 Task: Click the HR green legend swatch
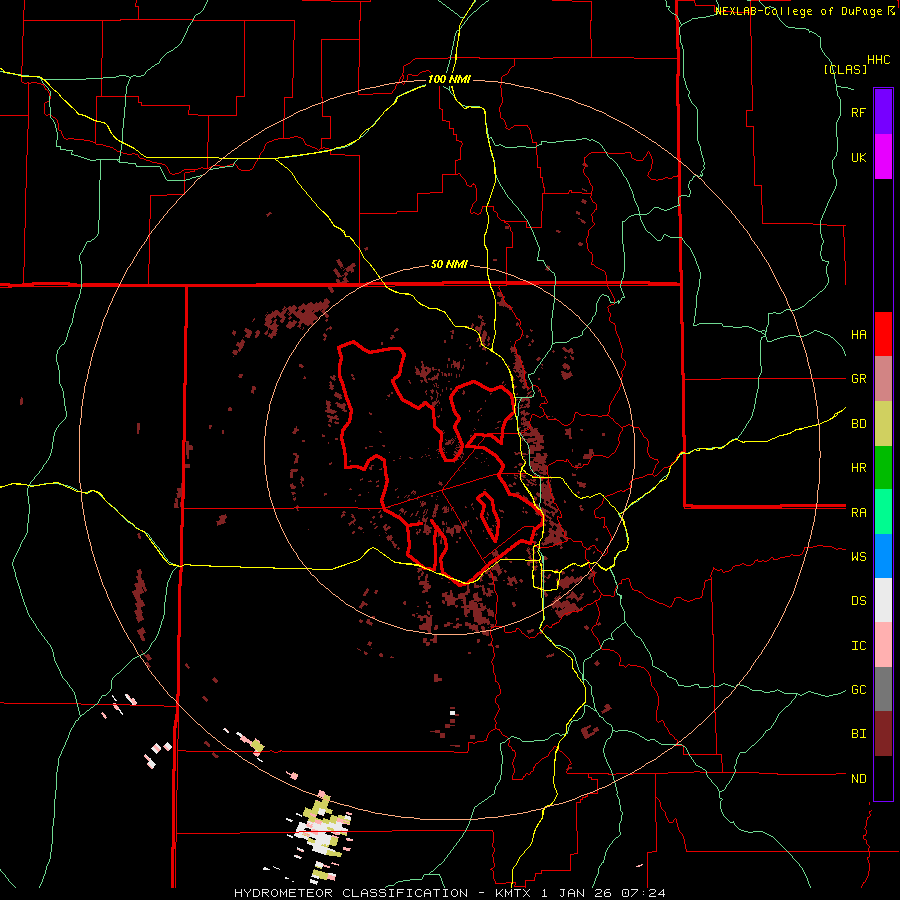click(x=883, y=468)
